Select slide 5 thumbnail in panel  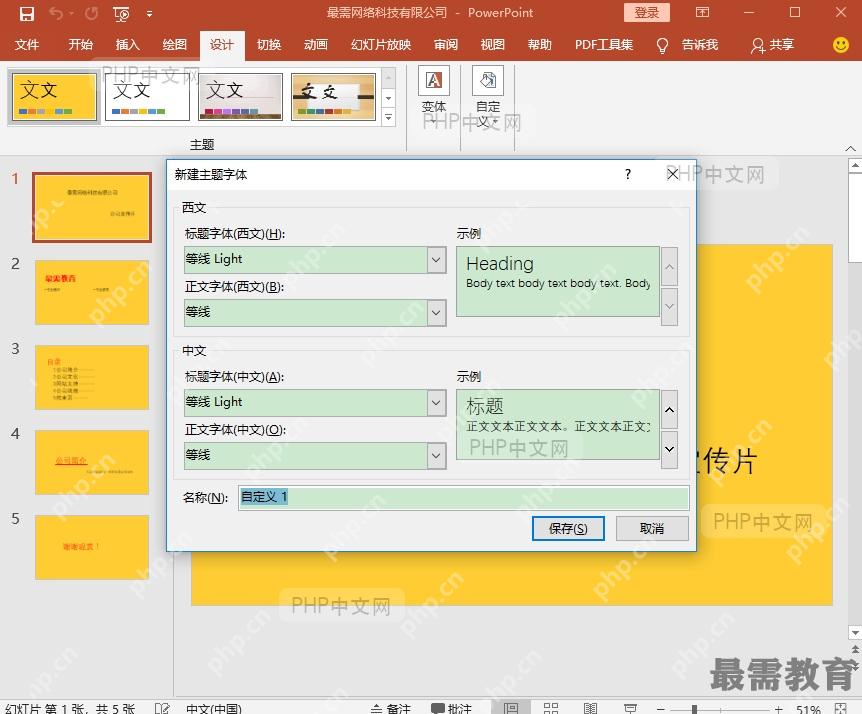(x=92, y=547)
